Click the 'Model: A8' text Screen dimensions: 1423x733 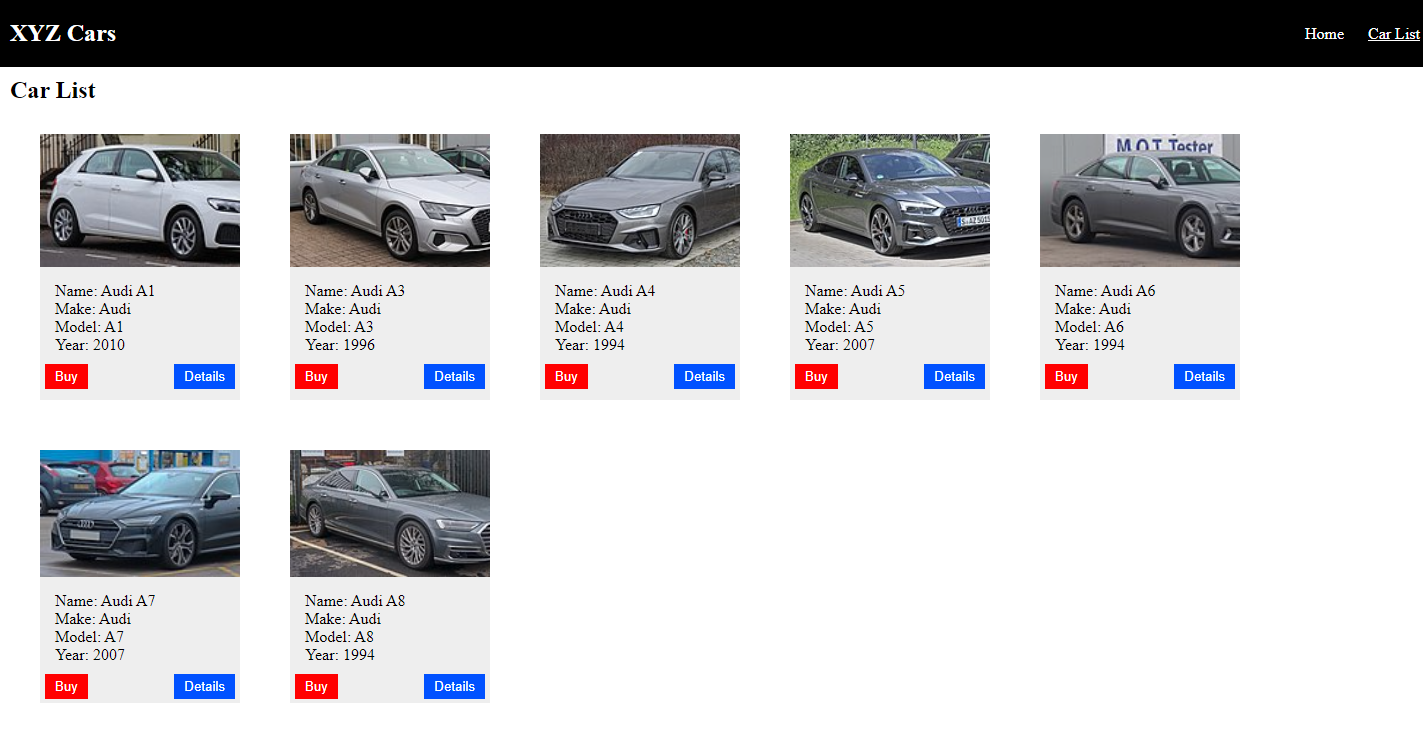tap(339, 637)
